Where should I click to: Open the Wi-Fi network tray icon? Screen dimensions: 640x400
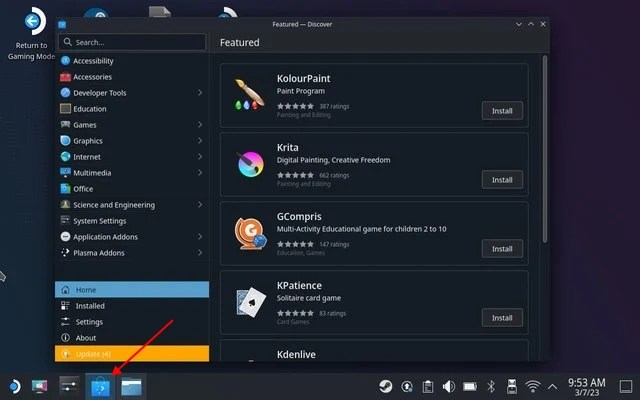pyautogui.click(x=533, y=386)
